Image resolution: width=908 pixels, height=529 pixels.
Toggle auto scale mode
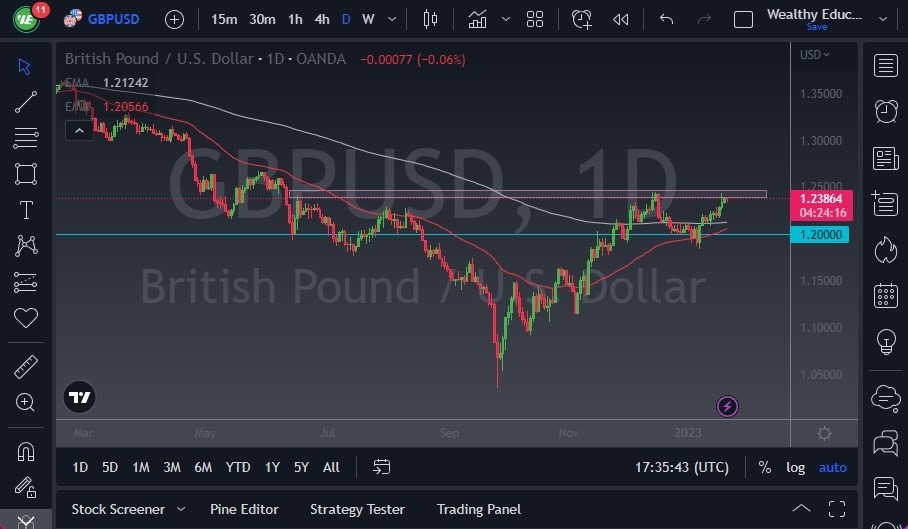[832, 467]
